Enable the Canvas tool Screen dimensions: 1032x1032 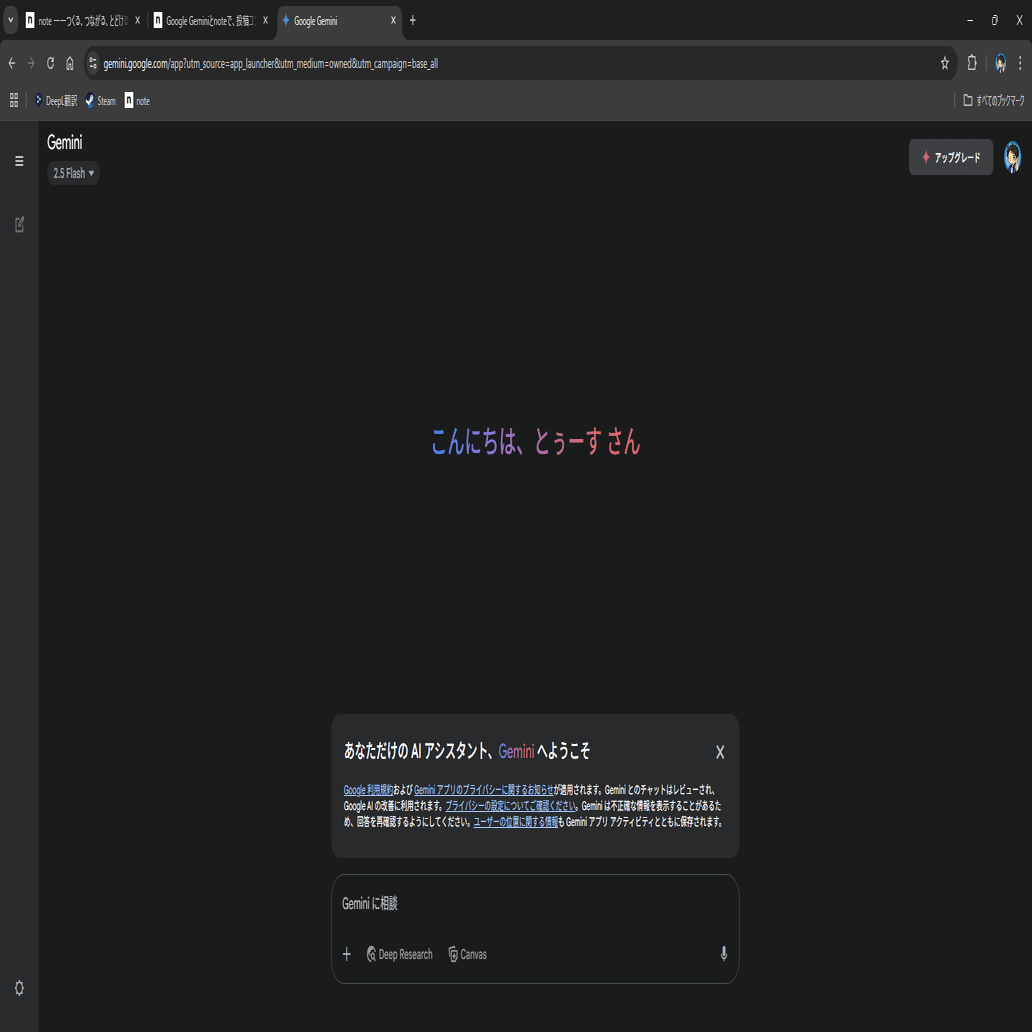[467, 954]
